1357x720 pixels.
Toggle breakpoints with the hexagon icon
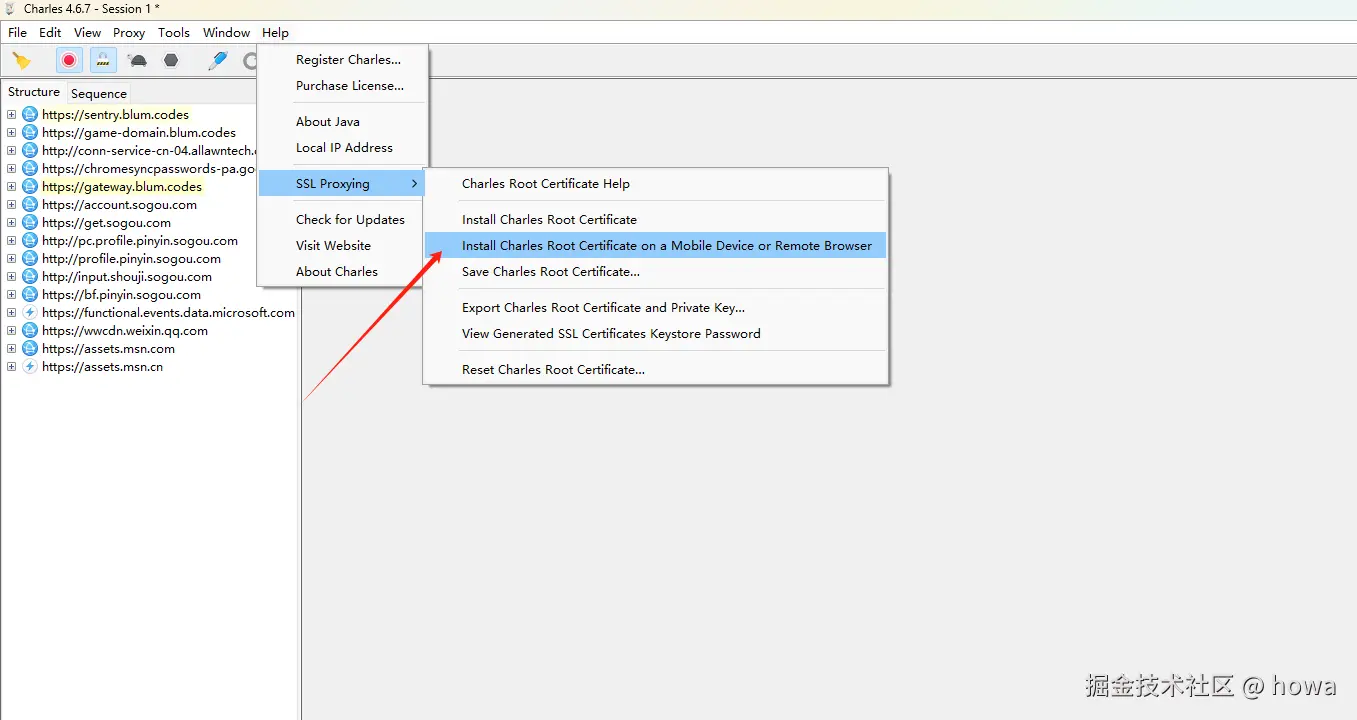[171, 60]
